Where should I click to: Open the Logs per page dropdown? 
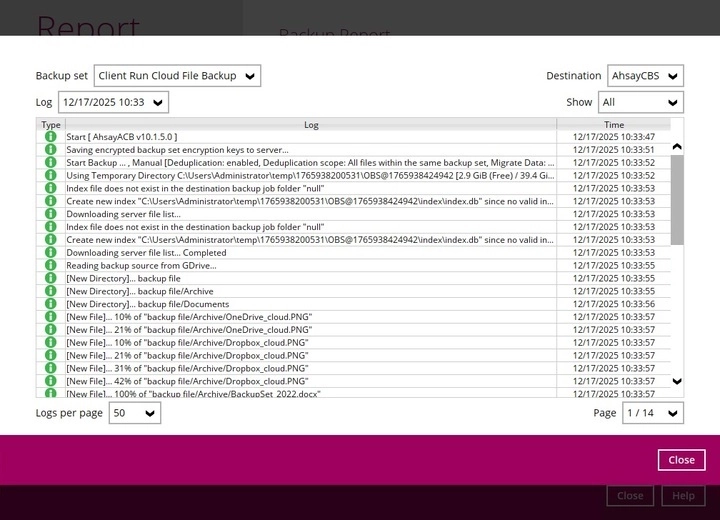(x=135, y=413)
